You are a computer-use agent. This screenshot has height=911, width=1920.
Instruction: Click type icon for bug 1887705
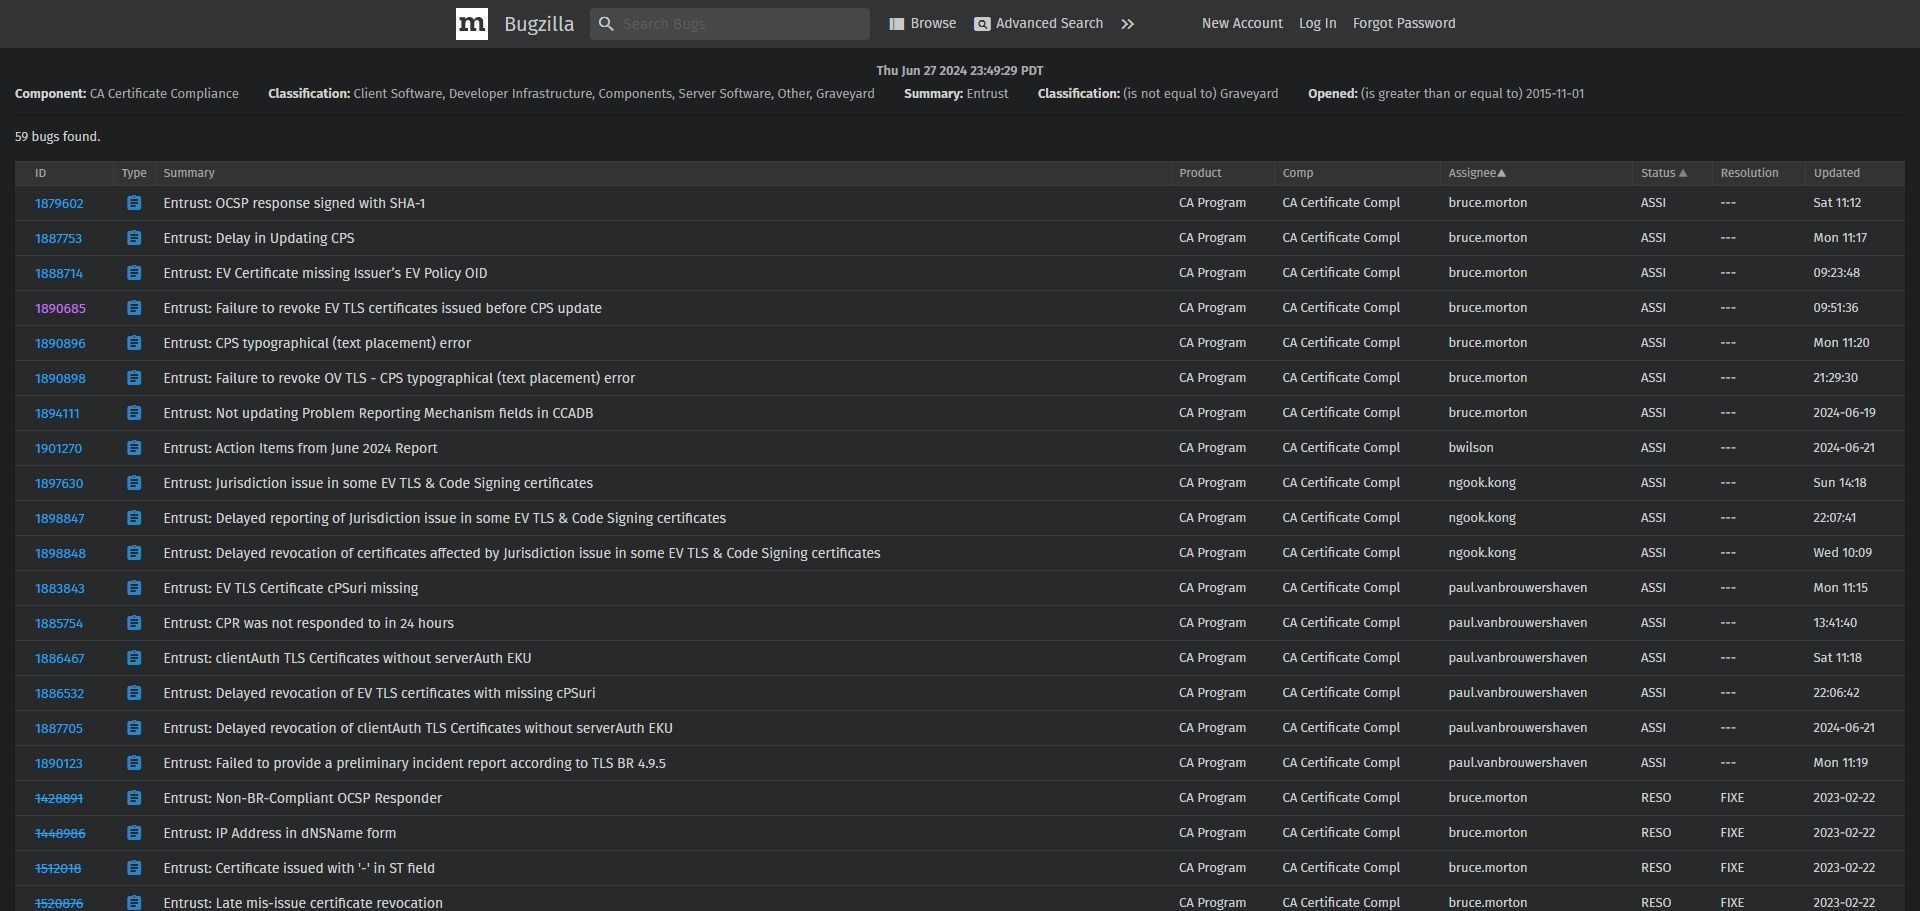pyautogui.click(x=134, y=728)
